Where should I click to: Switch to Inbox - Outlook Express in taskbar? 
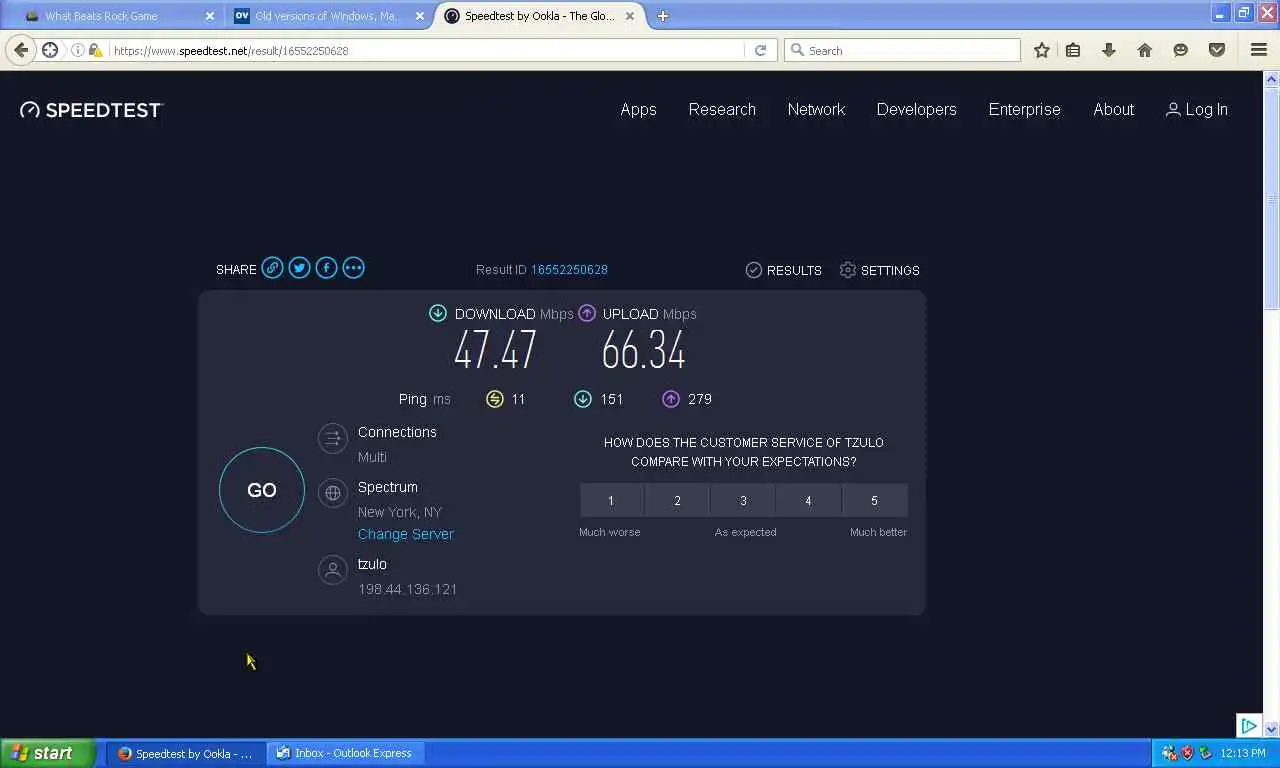tap(346, 753)
